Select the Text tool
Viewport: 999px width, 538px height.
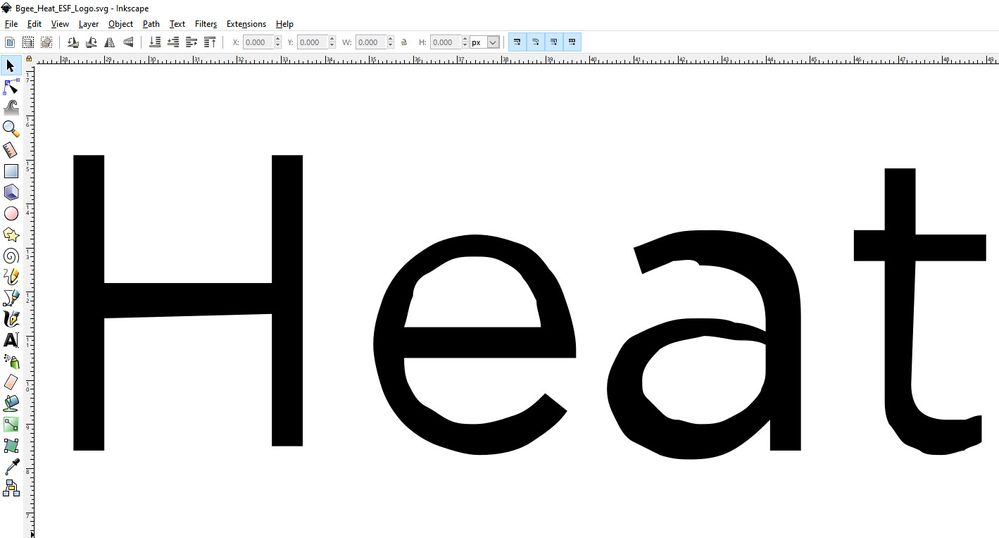[11, 340]
